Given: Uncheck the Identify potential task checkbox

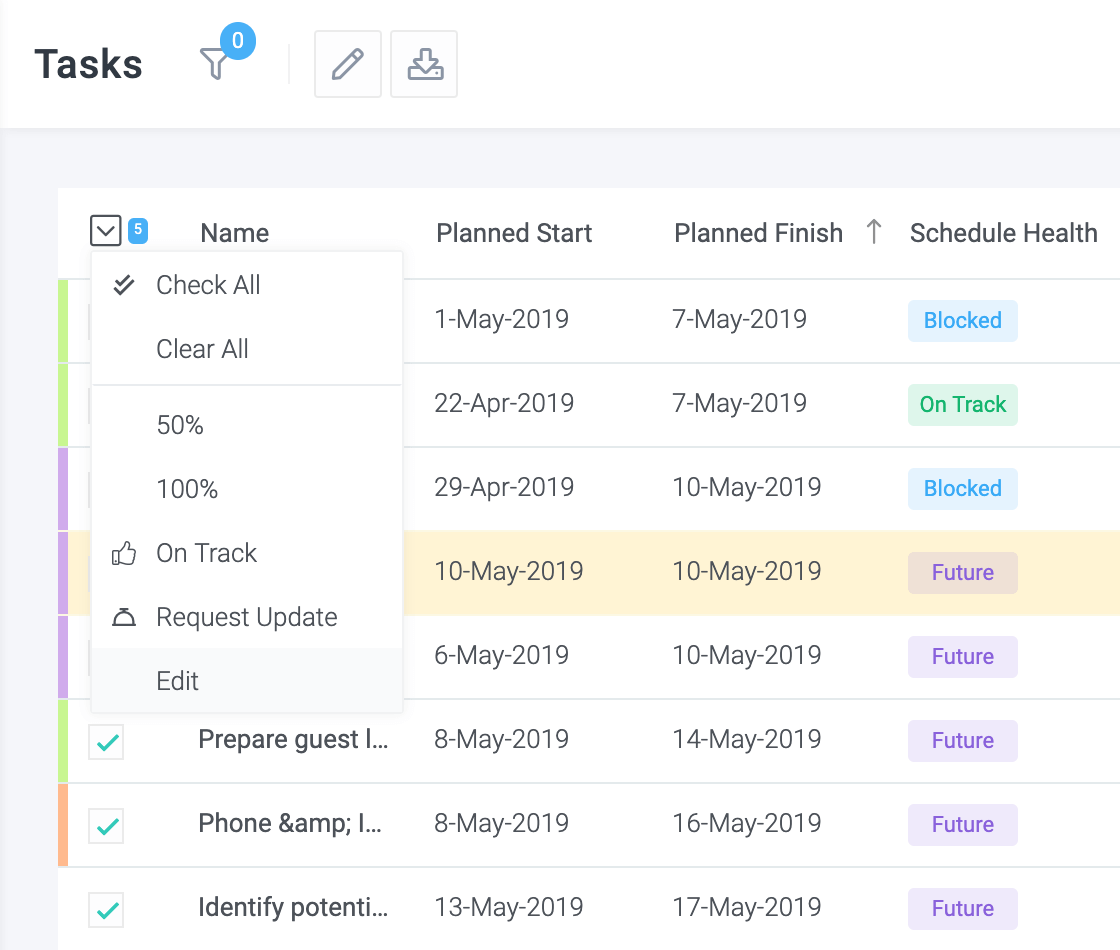Looking at the screenshot, I should 106,909.
